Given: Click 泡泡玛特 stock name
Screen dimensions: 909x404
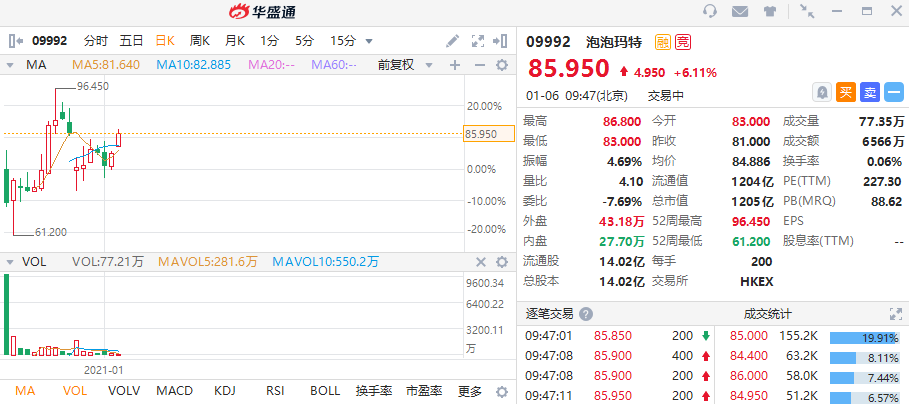Looking at the screenshot, I should coord(614,42).
